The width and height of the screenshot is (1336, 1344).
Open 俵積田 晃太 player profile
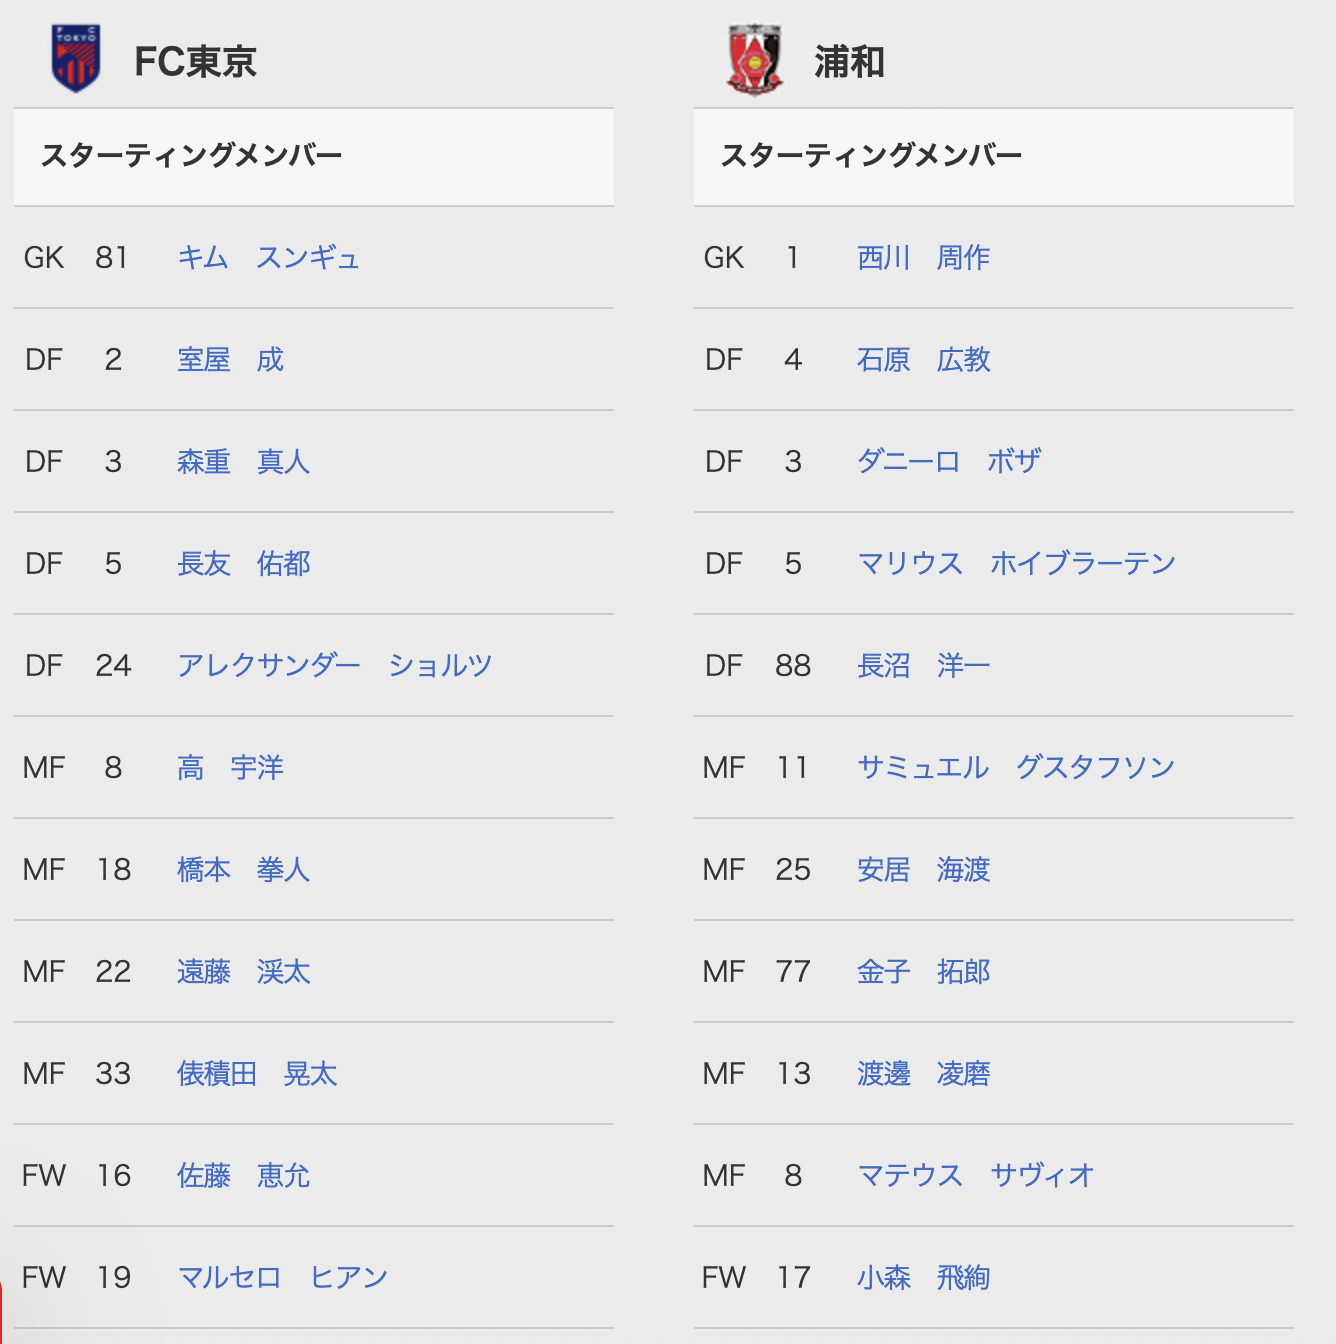257,1074
